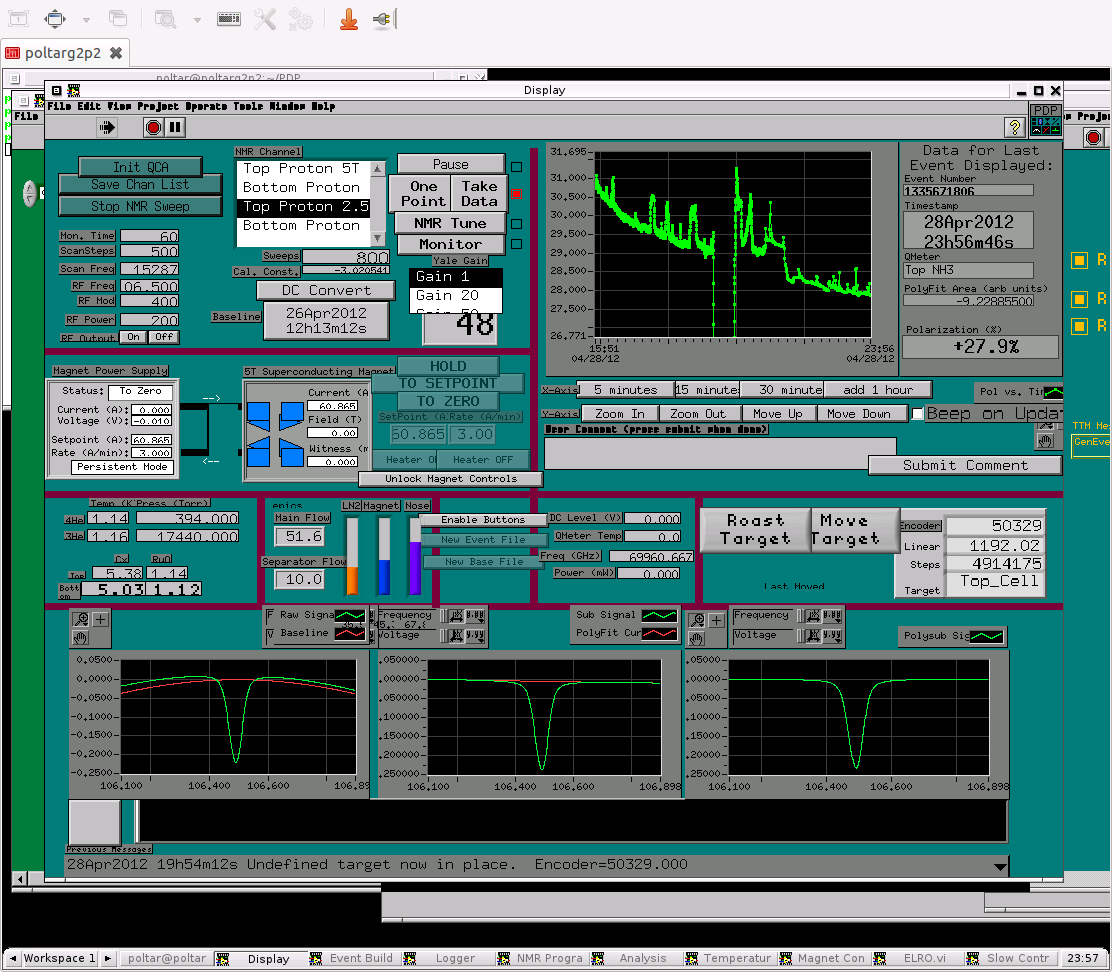Open the viewer toolbar fullscreen dropdown arrow
Image resolution: width=1112 pixels, height=972 pixels.
(86, 20)
